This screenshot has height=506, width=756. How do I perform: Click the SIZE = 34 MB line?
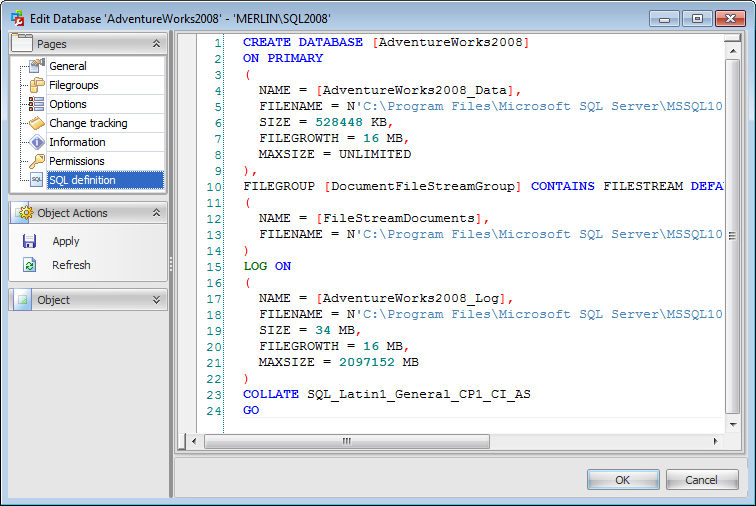[310, 330]
